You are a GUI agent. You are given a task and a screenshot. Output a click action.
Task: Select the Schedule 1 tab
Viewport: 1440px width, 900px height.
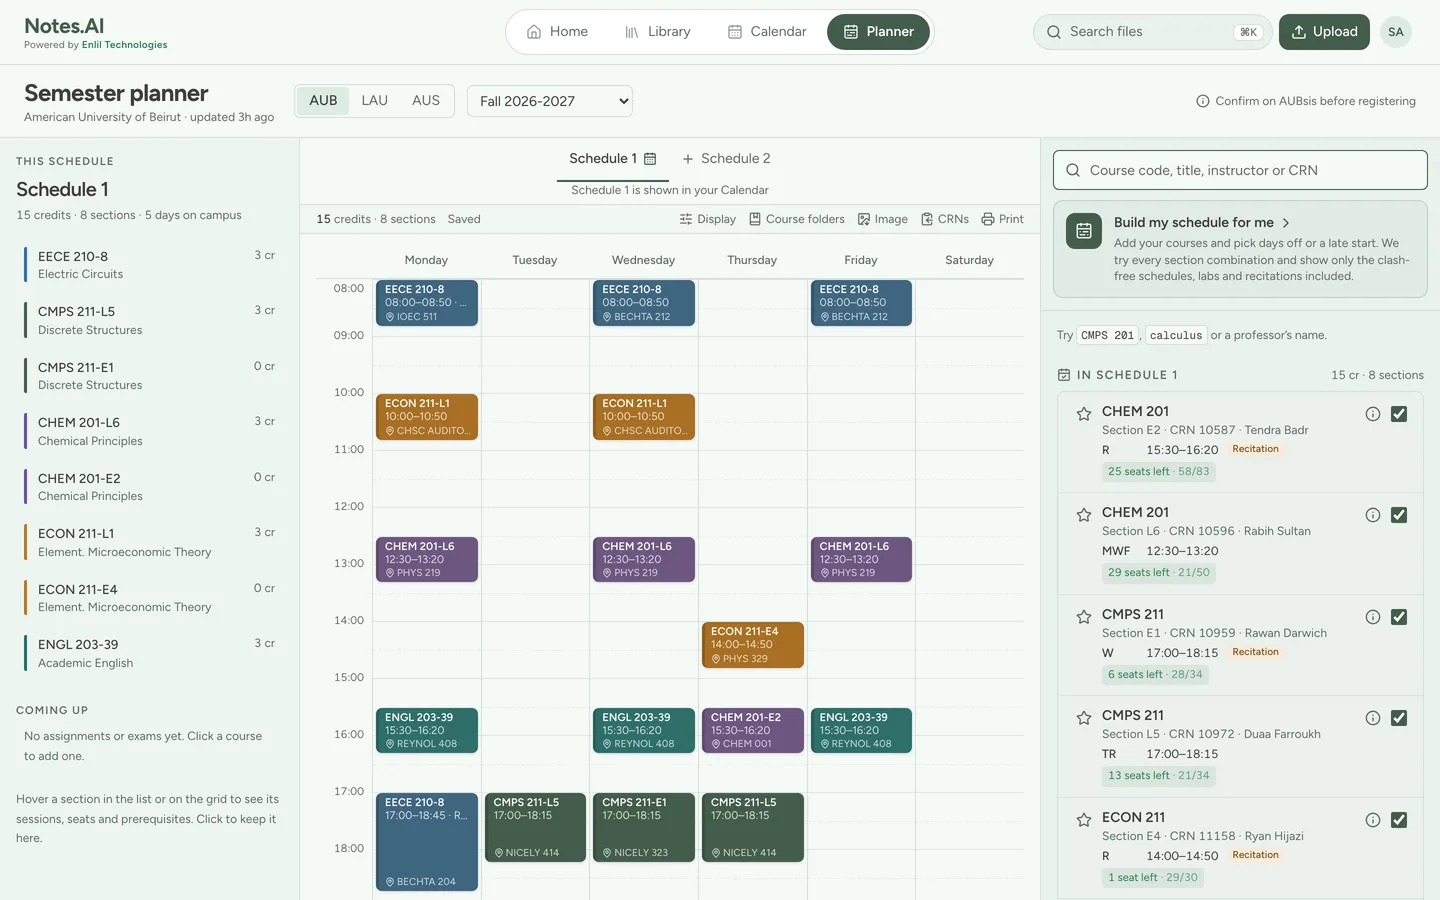click(612, 158)
